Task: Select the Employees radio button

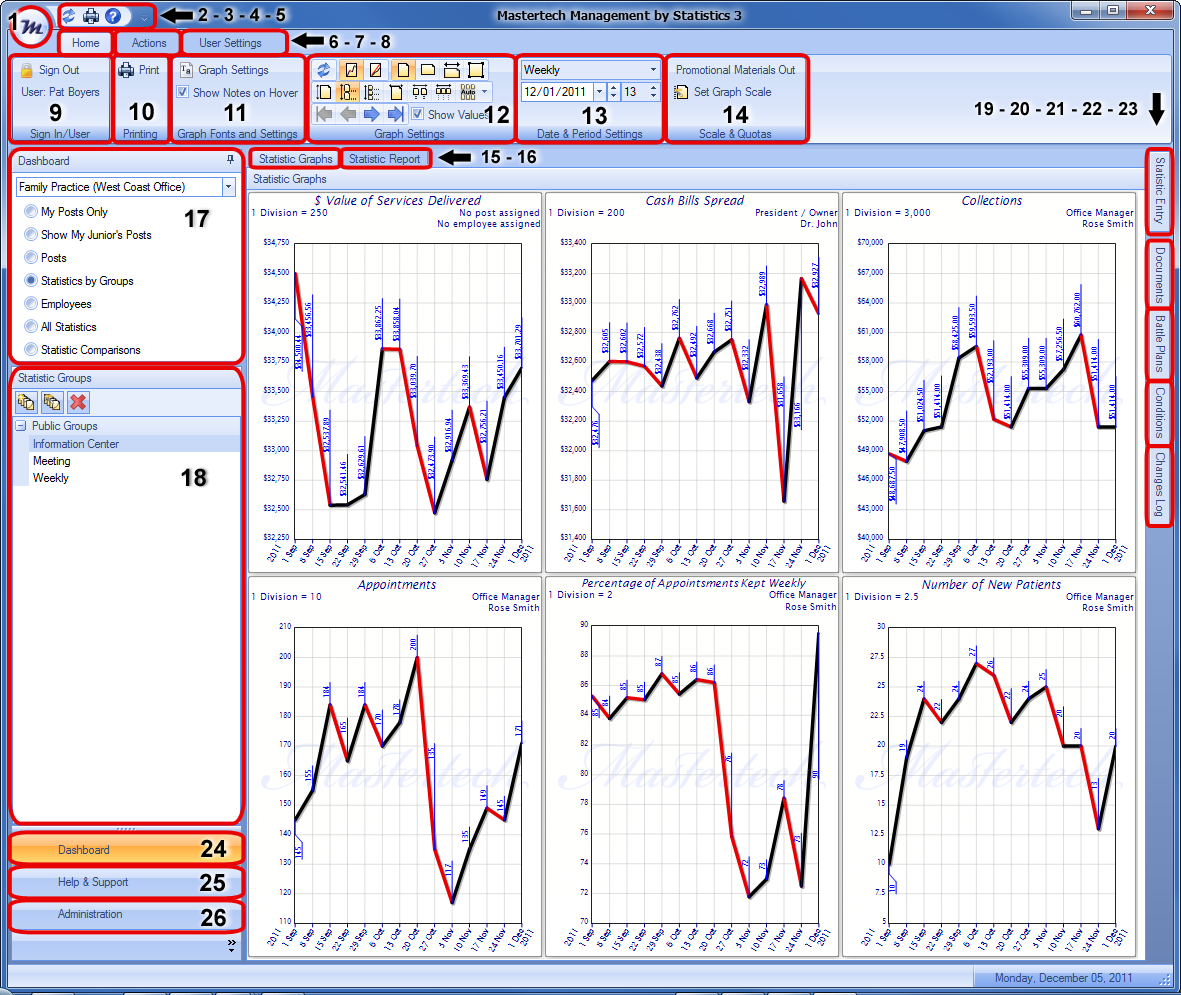Action: (x=31, y=304)
